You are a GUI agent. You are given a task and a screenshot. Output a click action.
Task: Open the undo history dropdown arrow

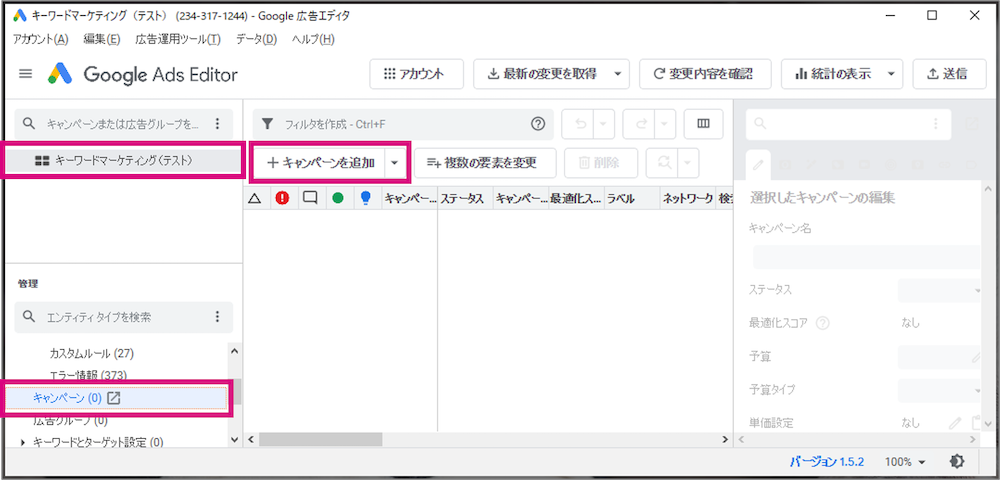tap(603, 124)
